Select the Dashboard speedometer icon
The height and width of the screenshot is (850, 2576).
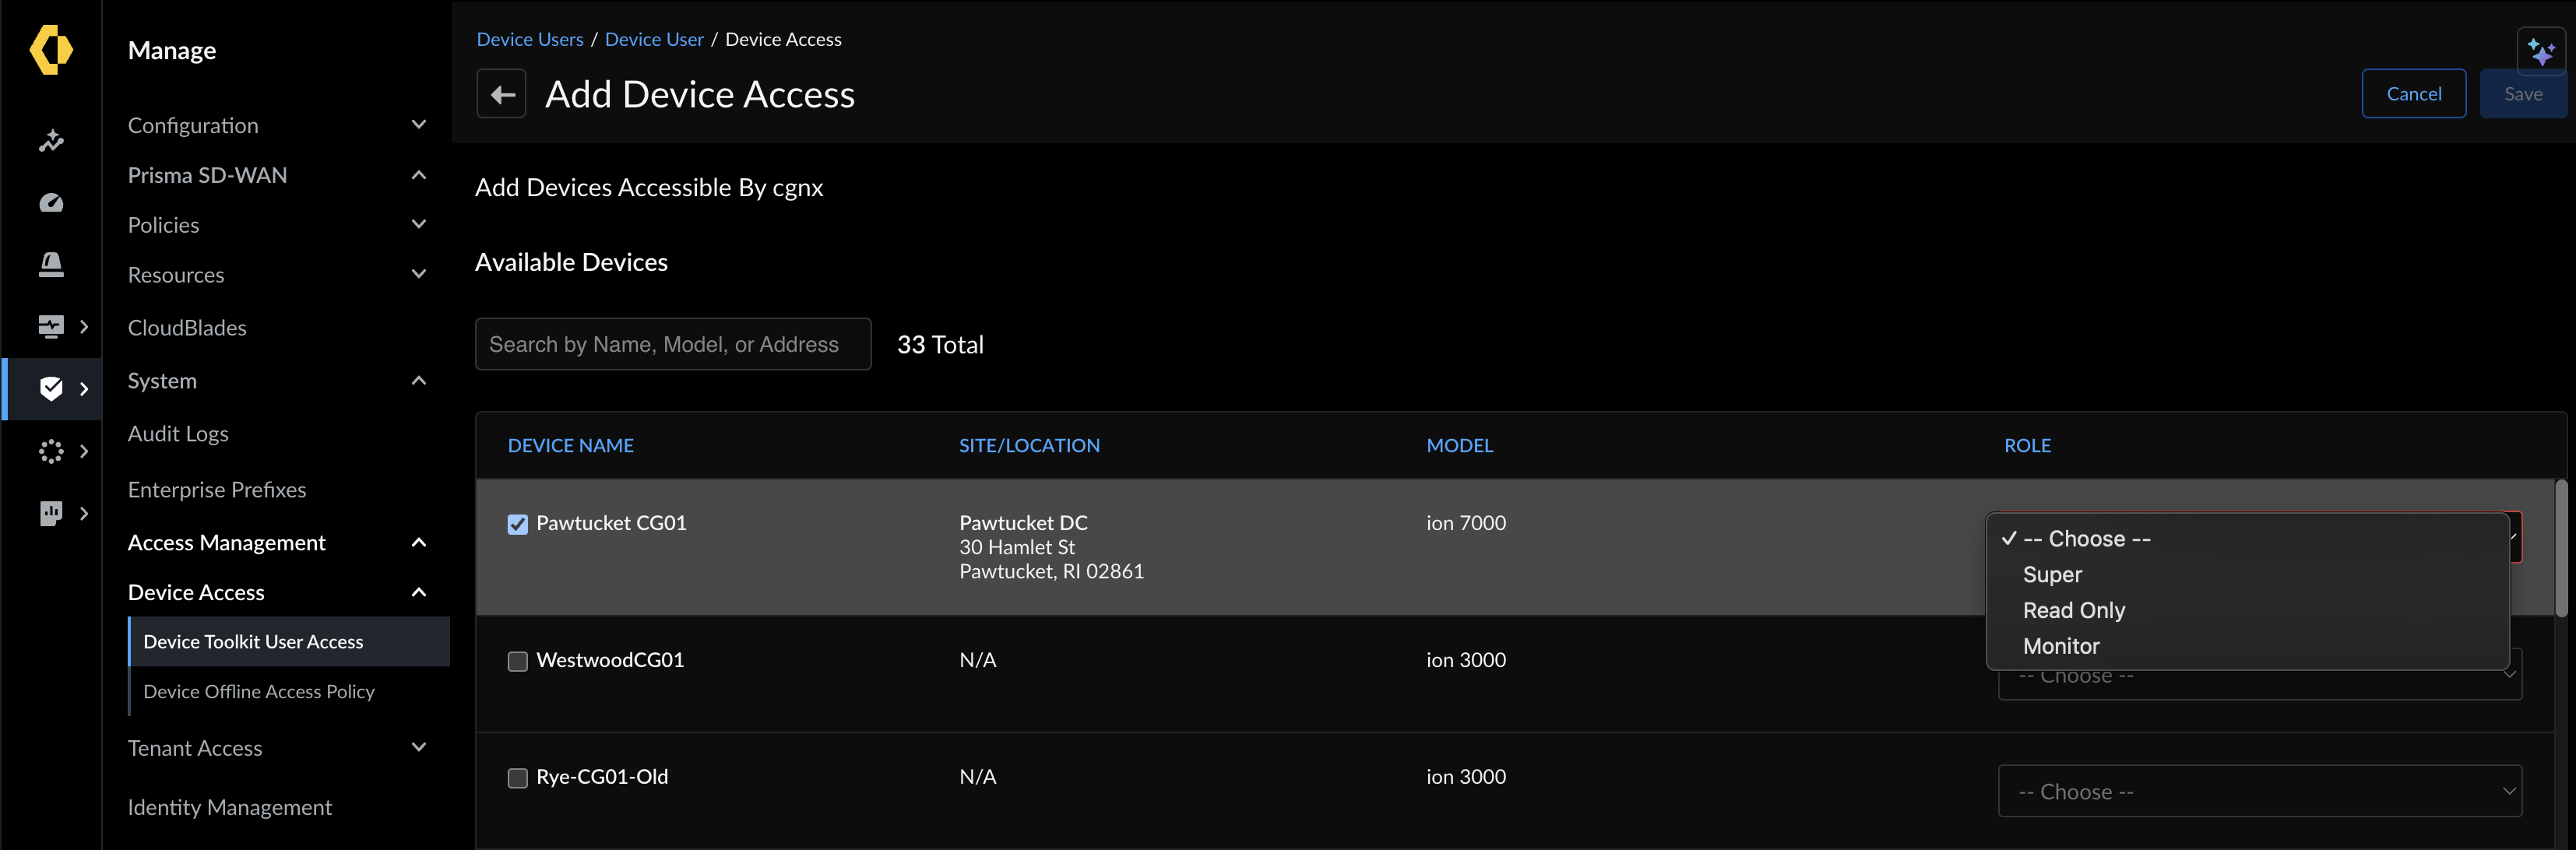coord(50,202)
